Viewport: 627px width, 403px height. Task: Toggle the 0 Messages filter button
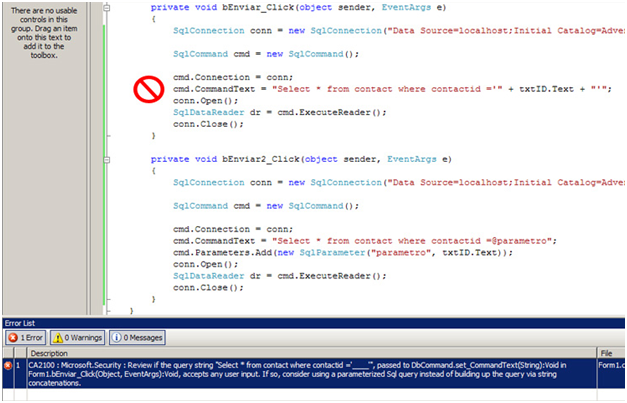137,337
